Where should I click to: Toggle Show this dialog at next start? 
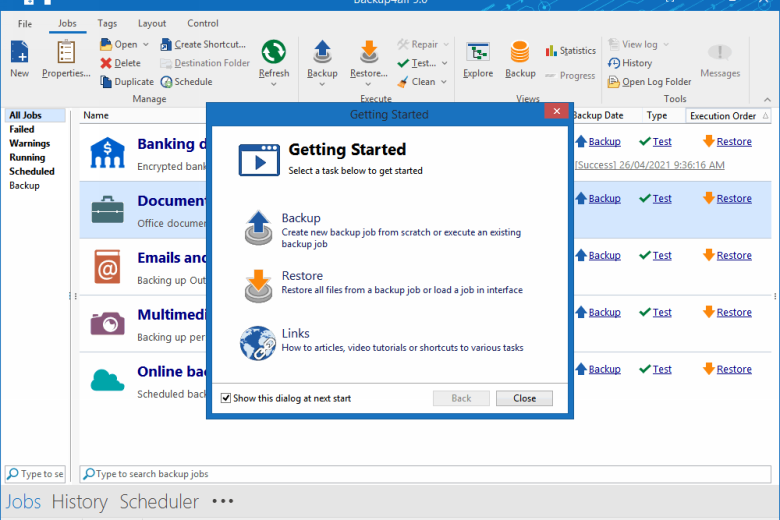[226, 398]
